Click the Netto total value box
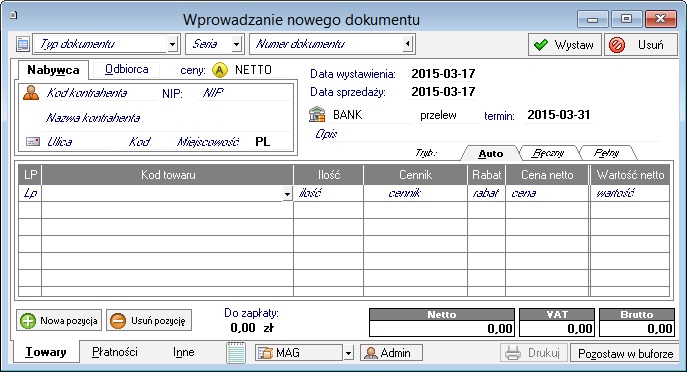Viewport: 687px width, 372px height. 442,328
